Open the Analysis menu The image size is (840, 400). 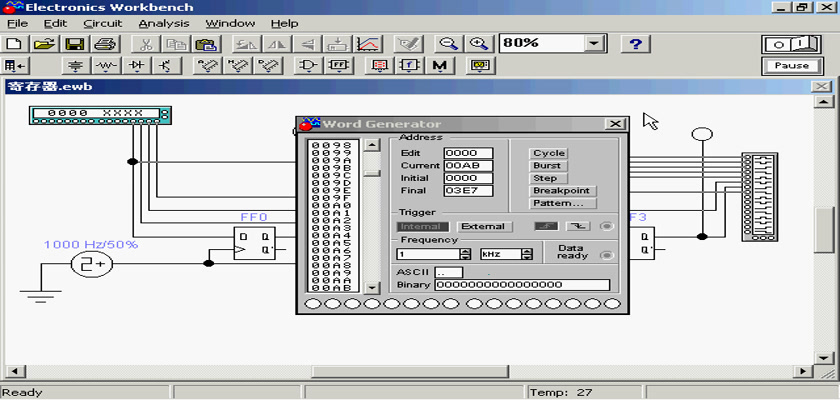click(x=163, y=23)
